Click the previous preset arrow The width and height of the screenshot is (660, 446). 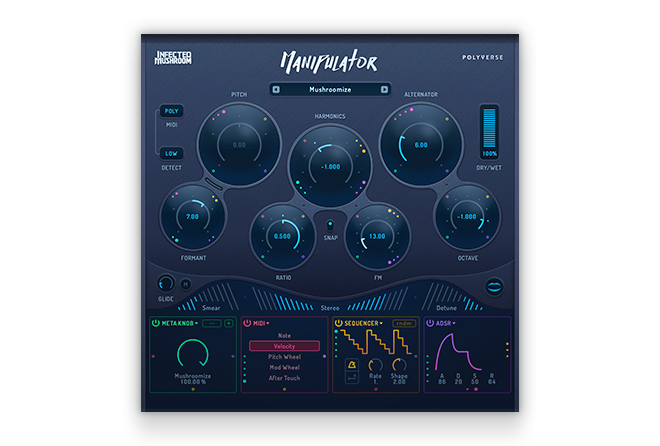coord(276,90)
